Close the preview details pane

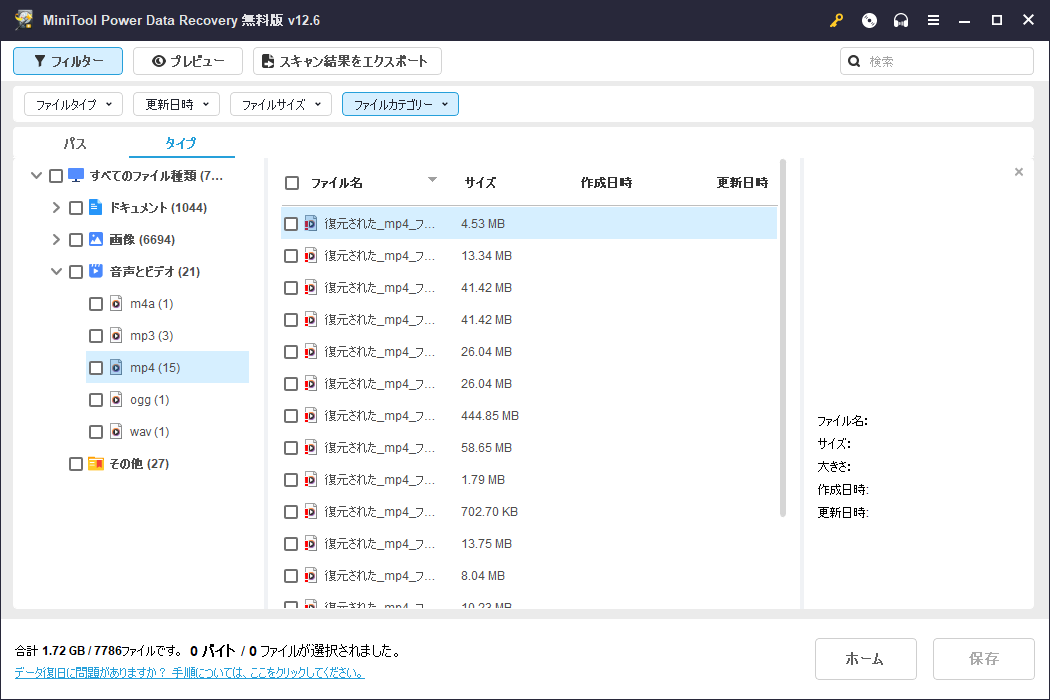pyautogui.click(x=1019, y=172)
